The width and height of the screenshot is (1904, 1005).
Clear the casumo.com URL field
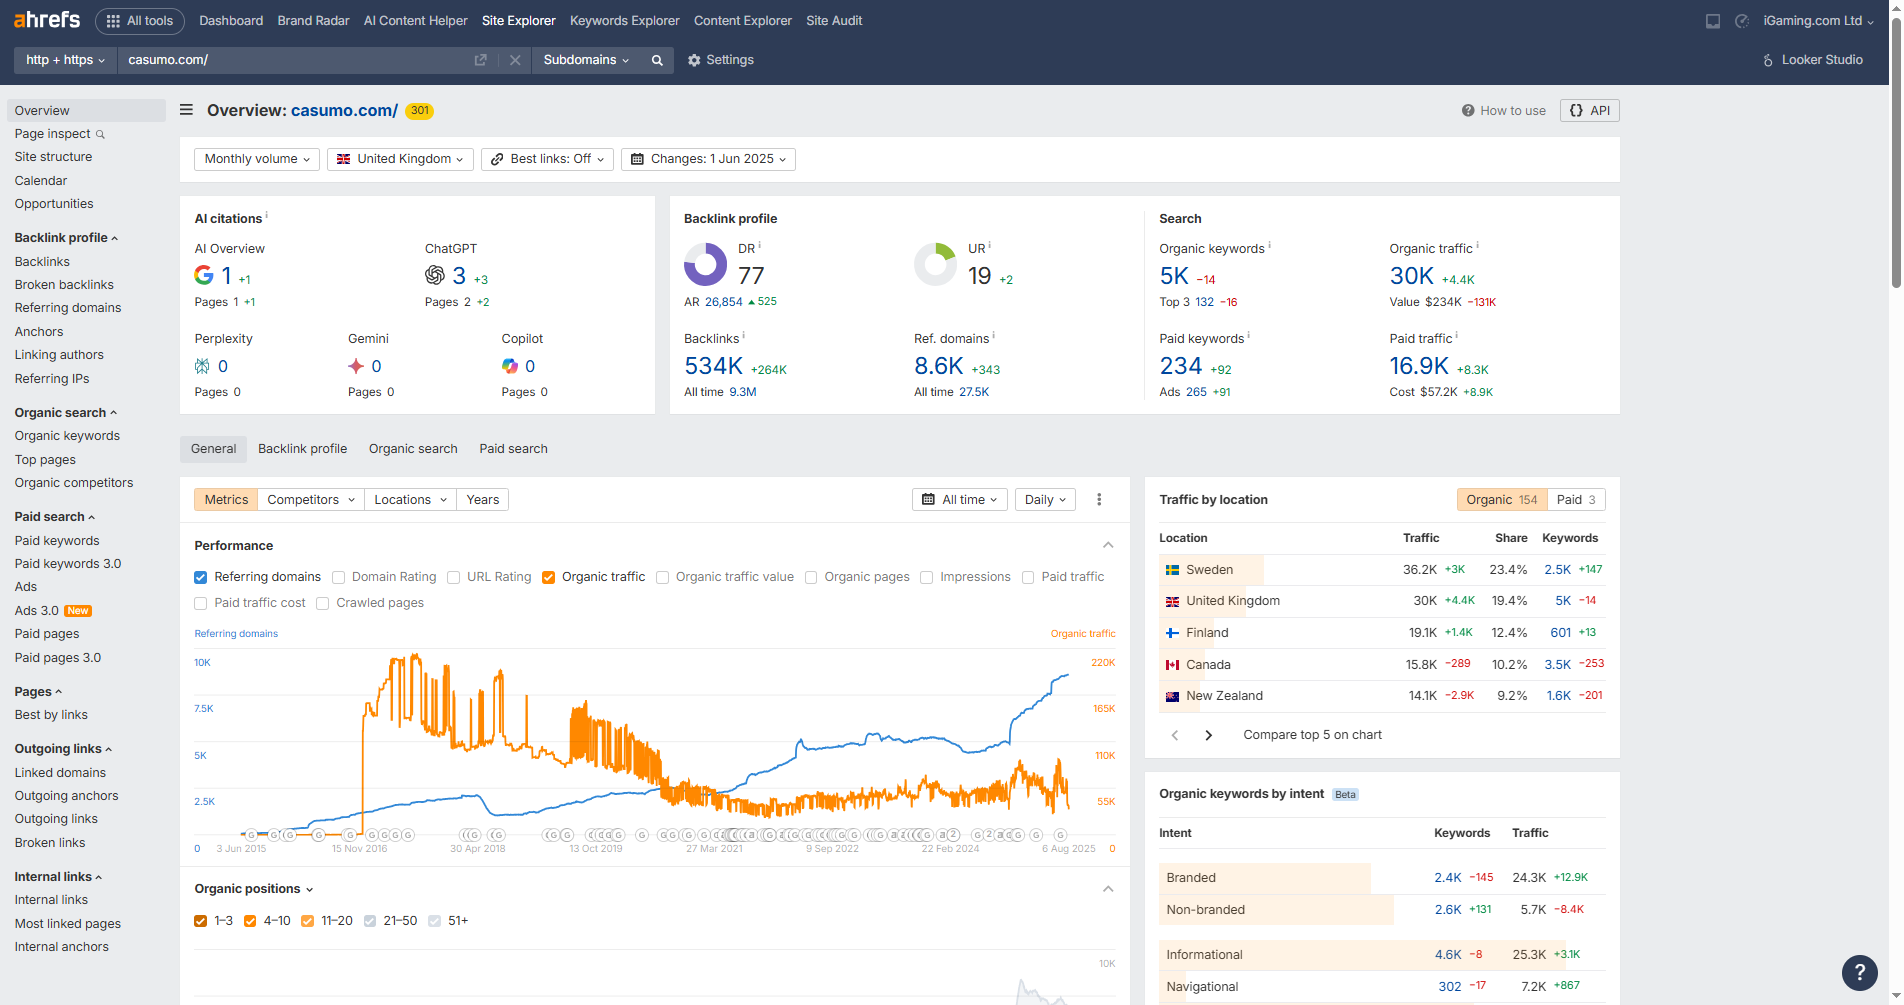515,60
